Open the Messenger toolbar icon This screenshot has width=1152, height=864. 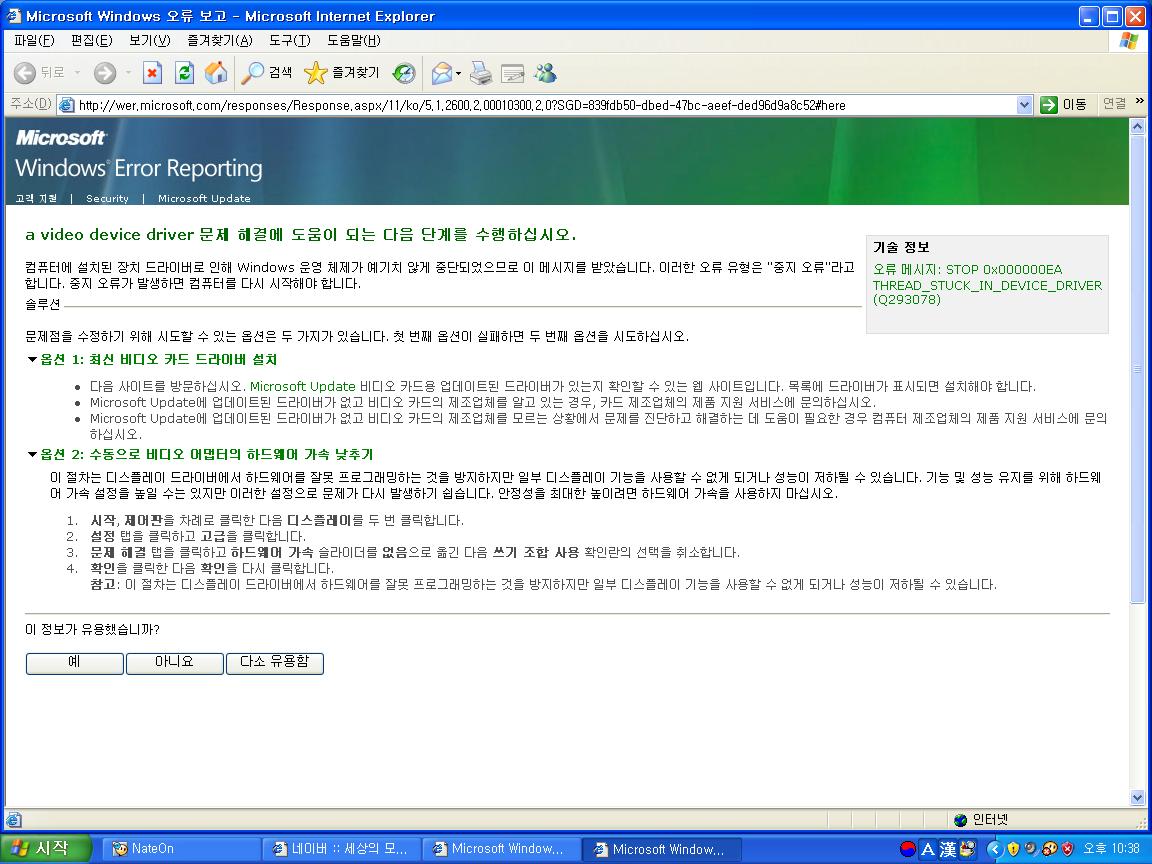[x=546, y=73]
